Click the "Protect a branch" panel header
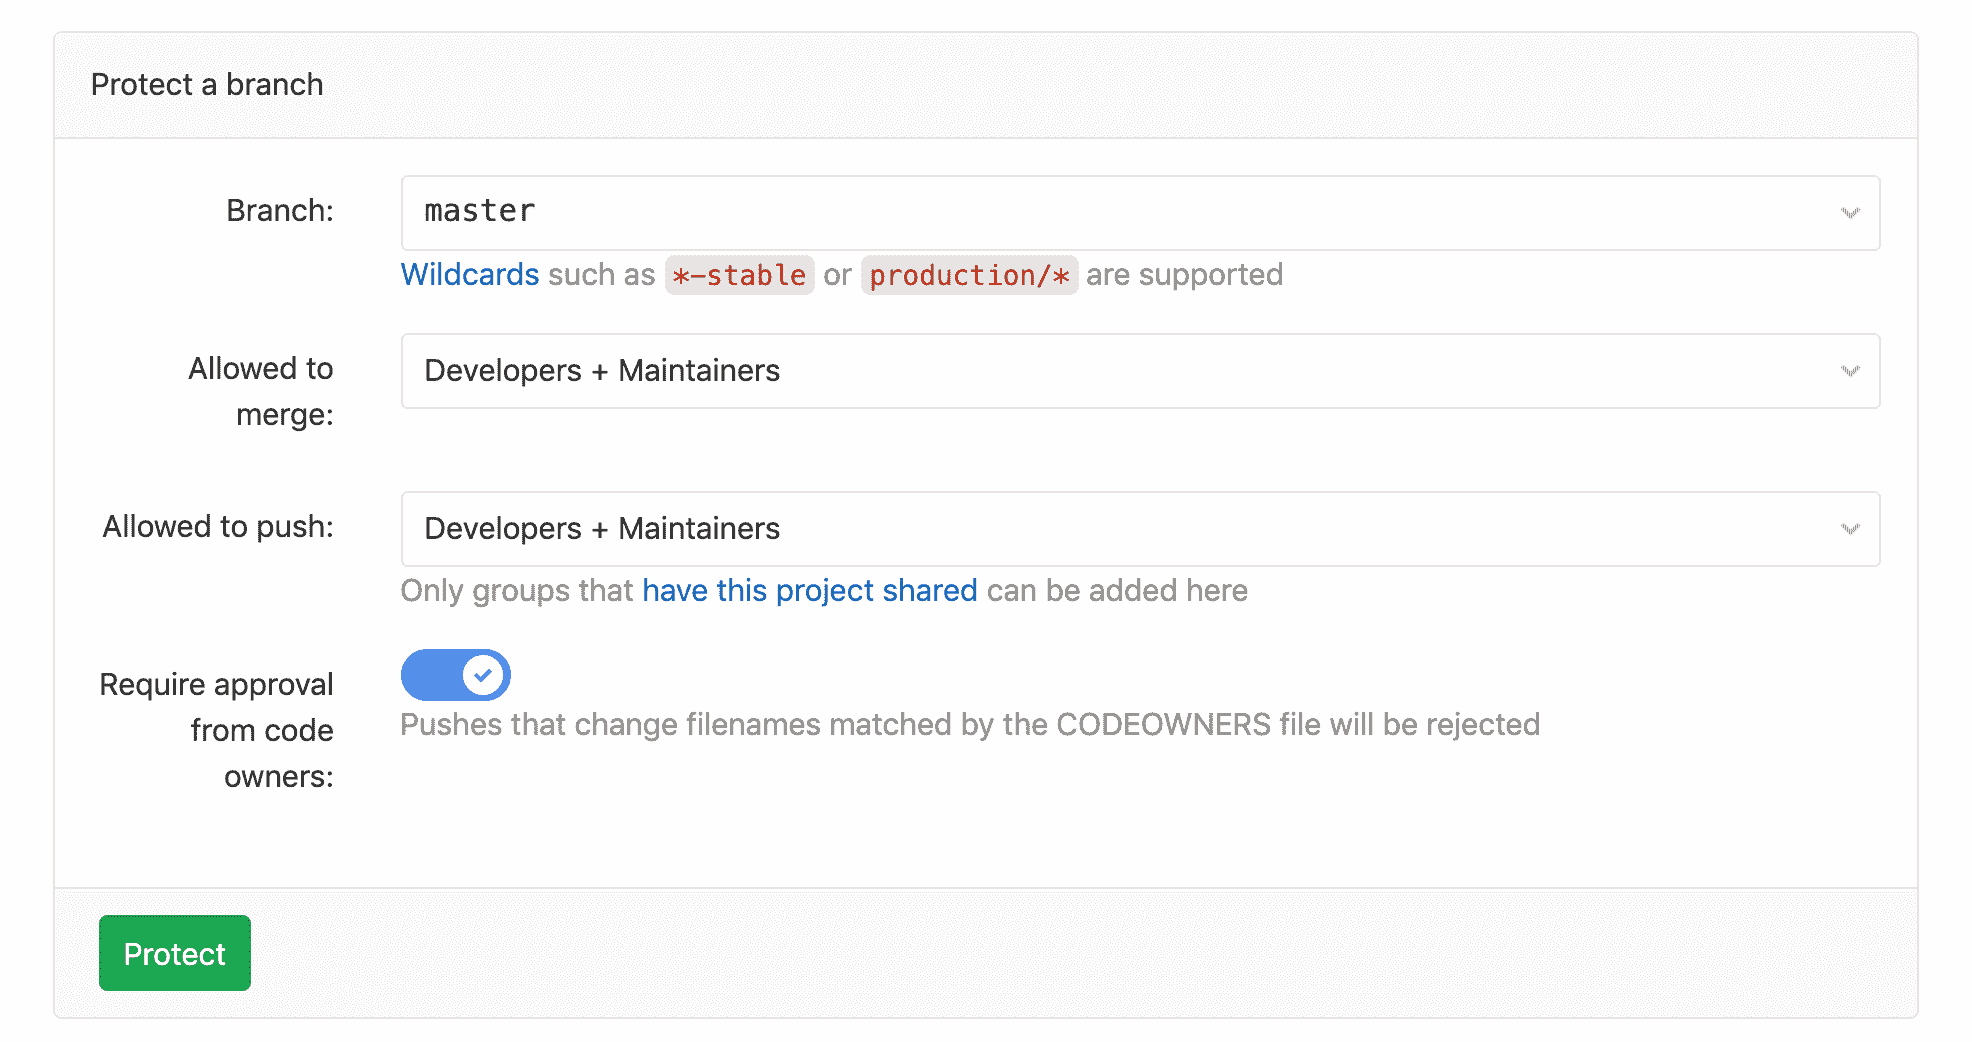The image size is (1972, 1042). pos(207,84)
